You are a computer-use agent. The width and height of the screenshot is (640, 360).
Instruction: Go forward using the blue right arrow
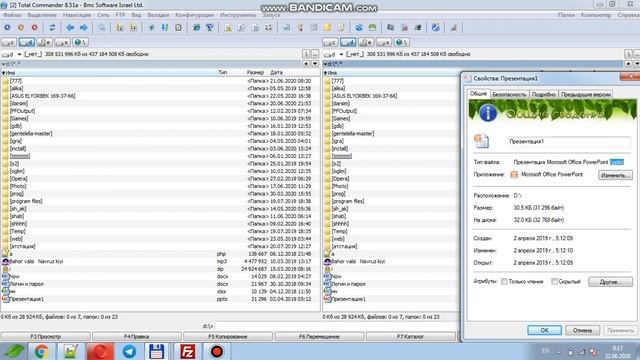click(84, 27)
